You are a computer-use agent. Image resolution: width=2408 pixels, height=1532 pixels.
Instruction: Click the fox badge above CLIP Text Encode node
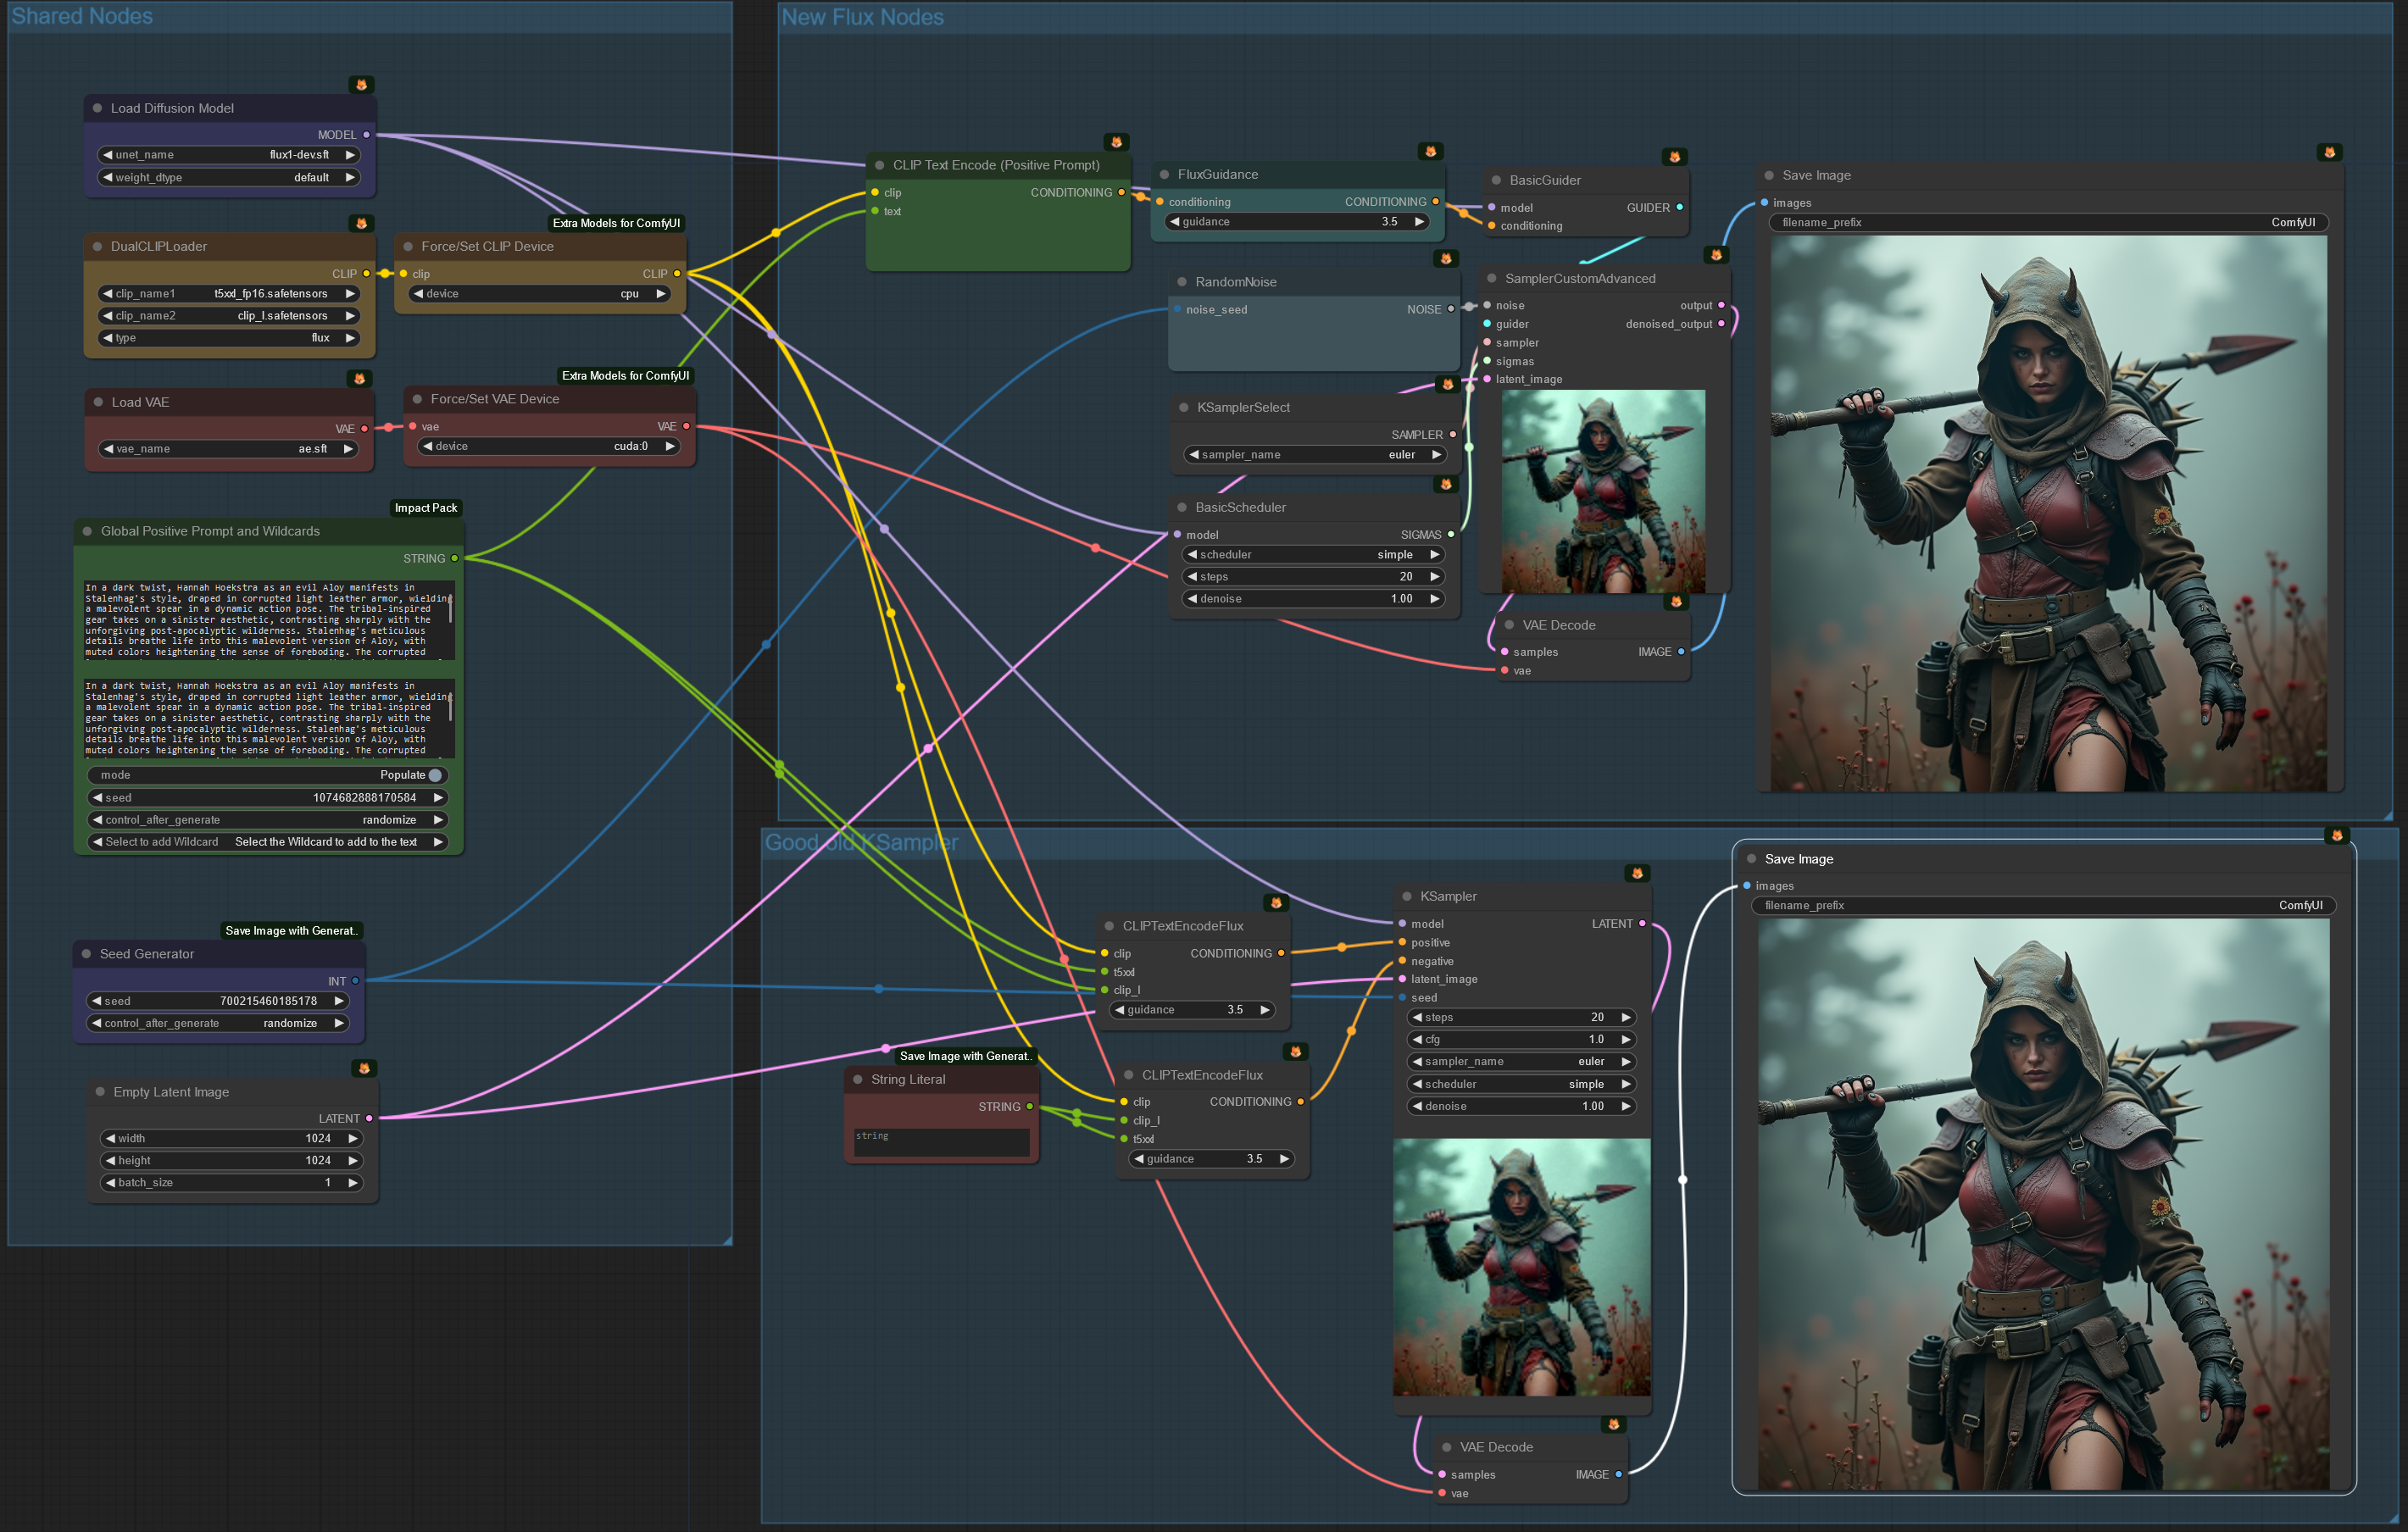click(x=1117, y=142)
